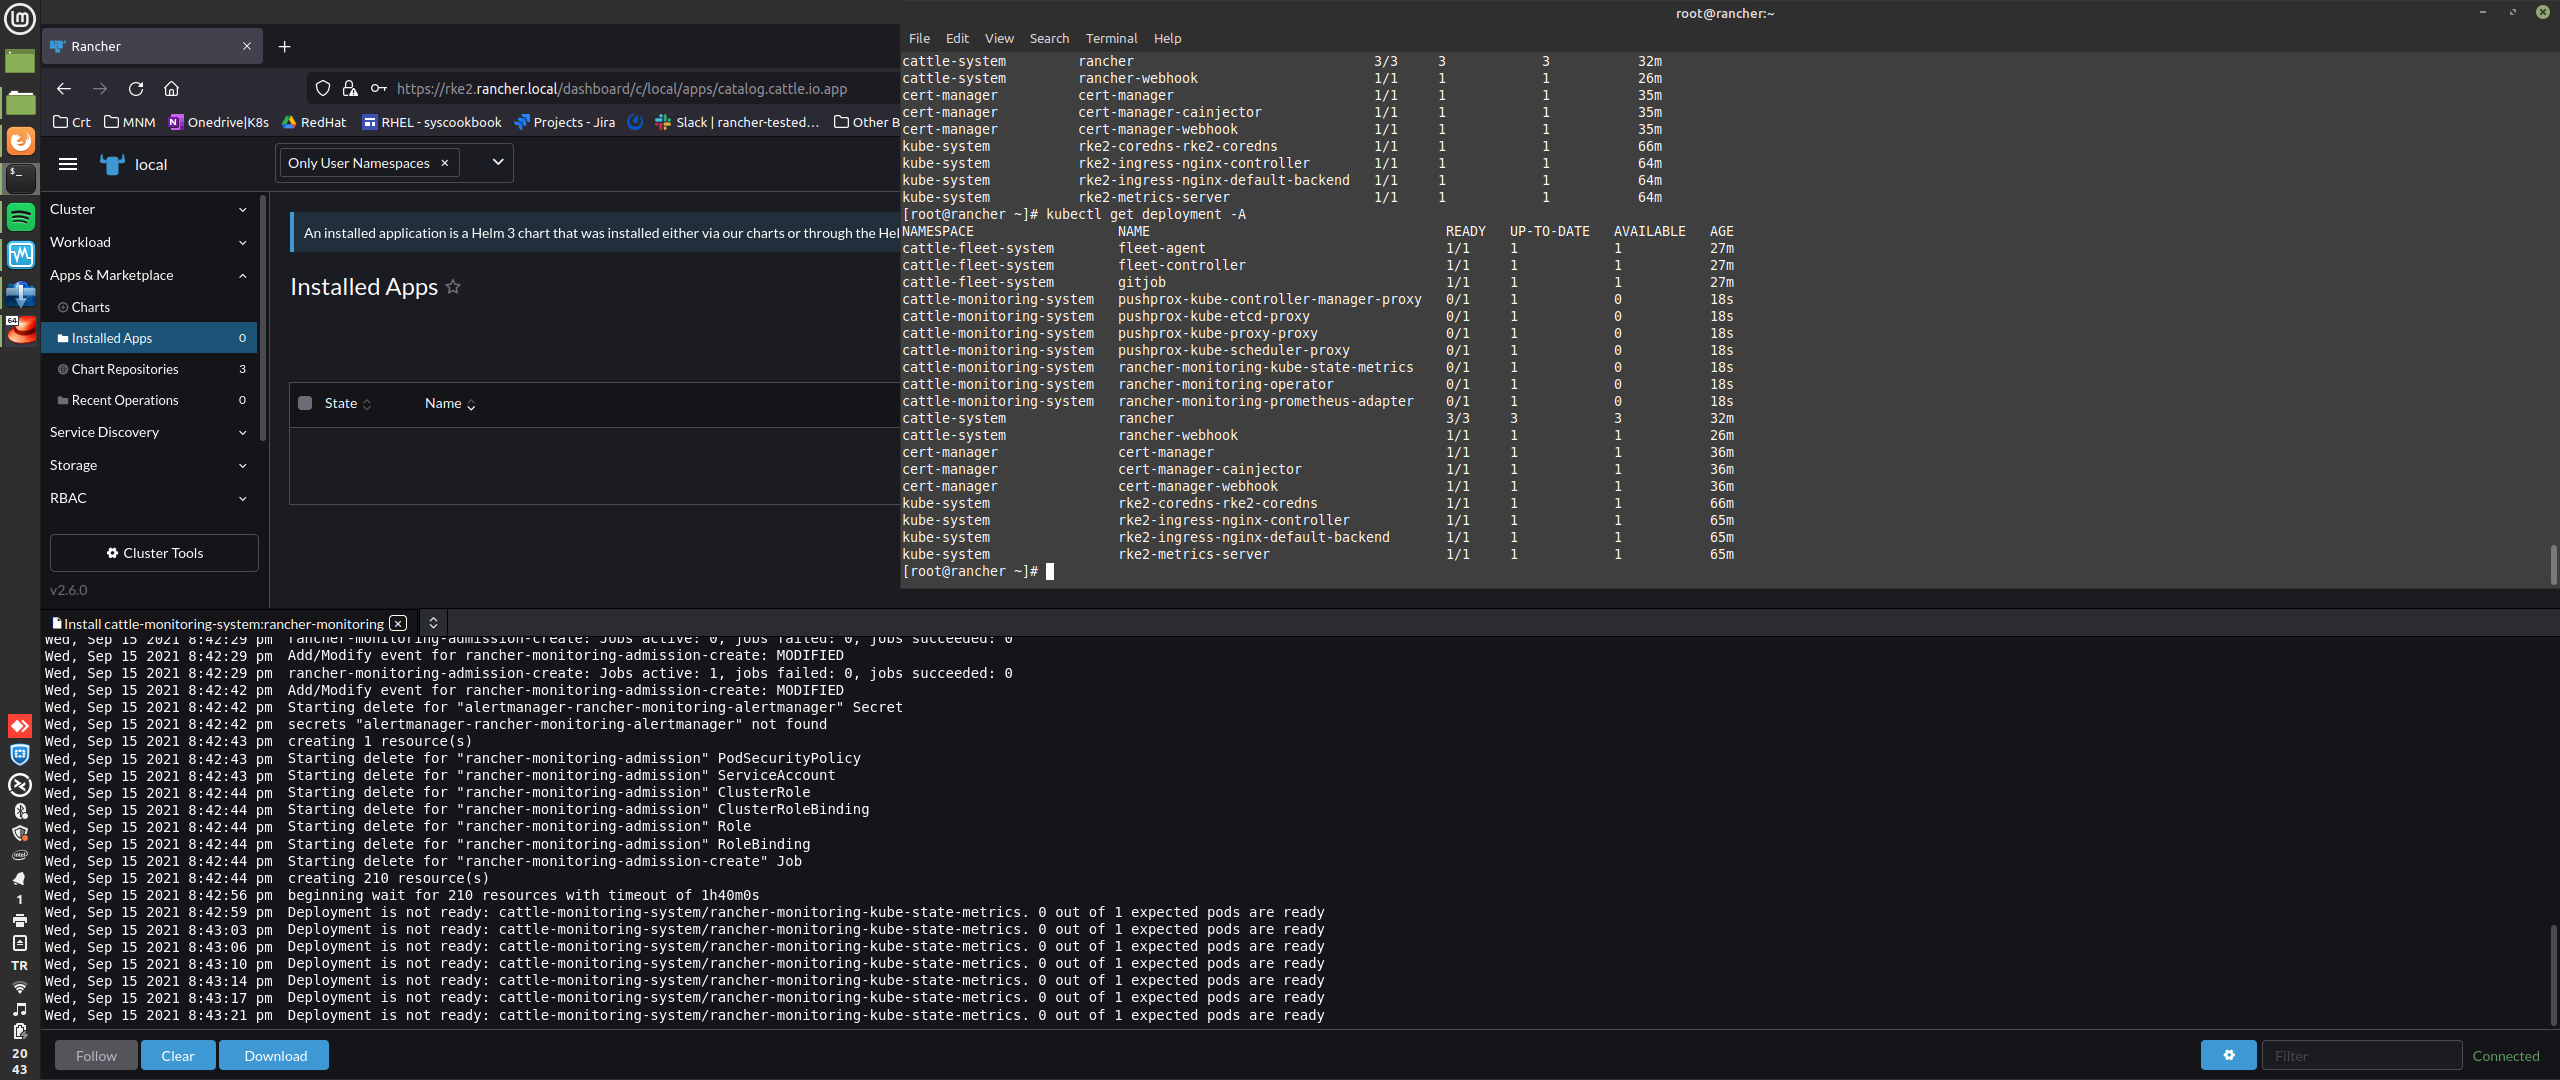
Task: Clear the log output
Action: click(x=178, y=1055)
